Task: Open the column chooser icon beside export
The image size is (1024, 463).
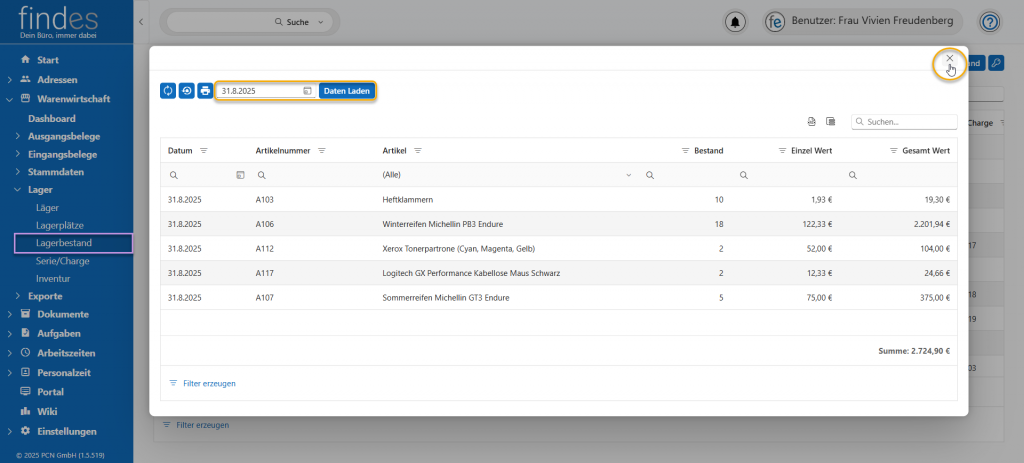Action: (830, 122)
